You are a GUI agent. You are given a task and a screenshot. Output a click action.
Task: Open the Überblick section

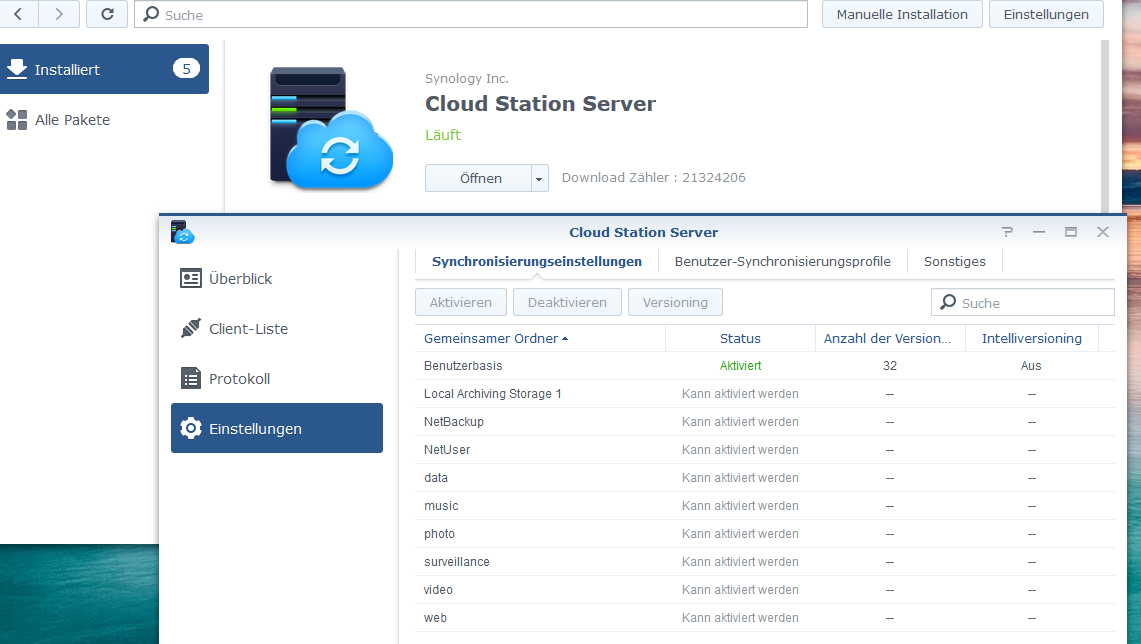click(240, 279)
